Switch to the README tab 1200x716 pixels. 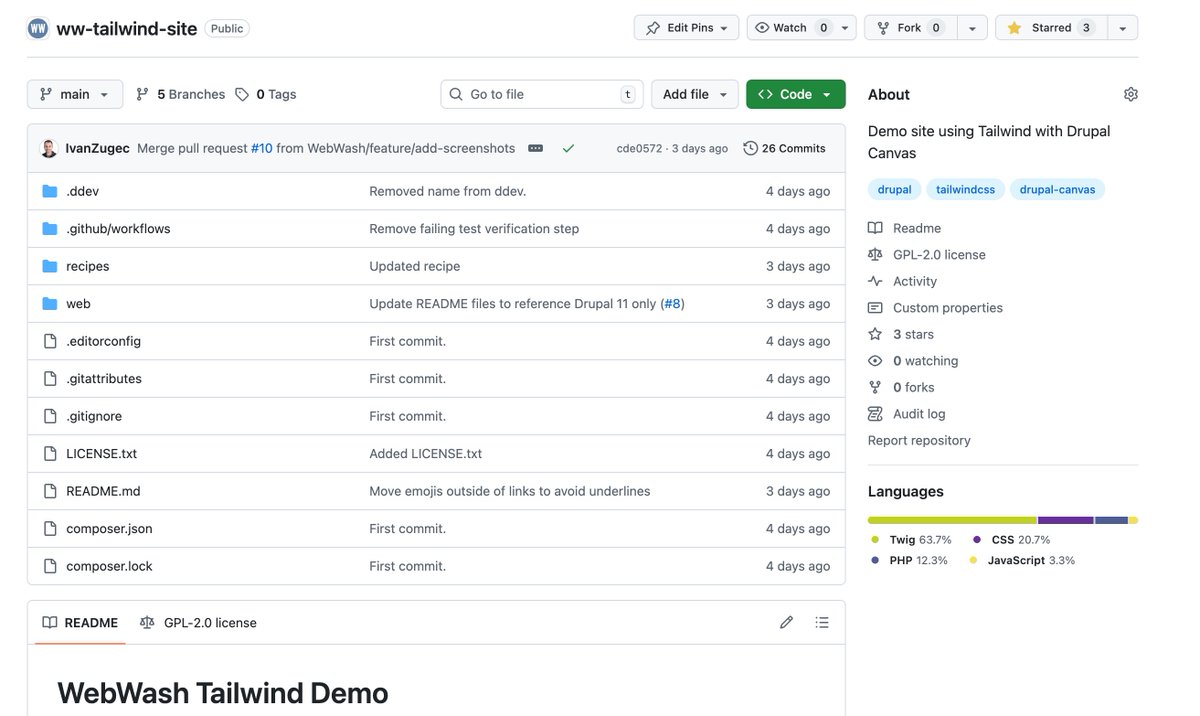(80, 622)
